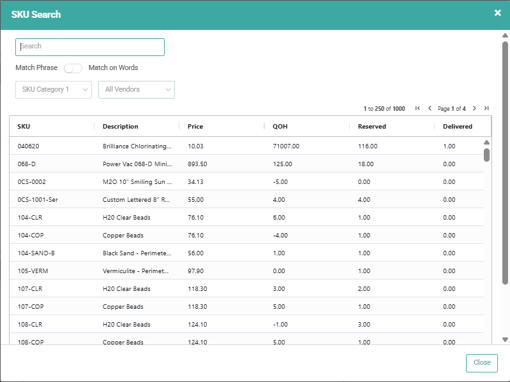
Task: Open the All Vendors dropdown
Action: click(136, 90)
